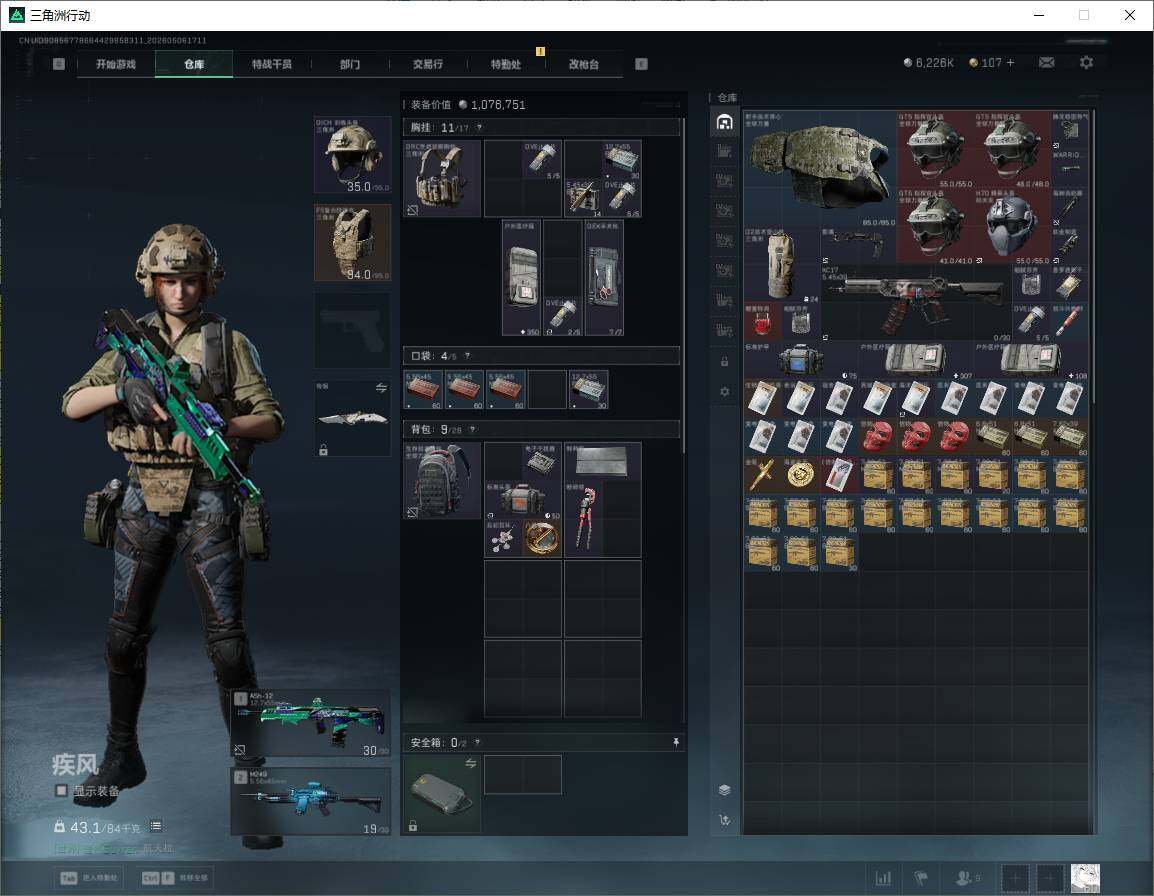Open the mail envelope icon
The width and height of the screenshot is (1154, 896).
click(x=1047, y=63)
